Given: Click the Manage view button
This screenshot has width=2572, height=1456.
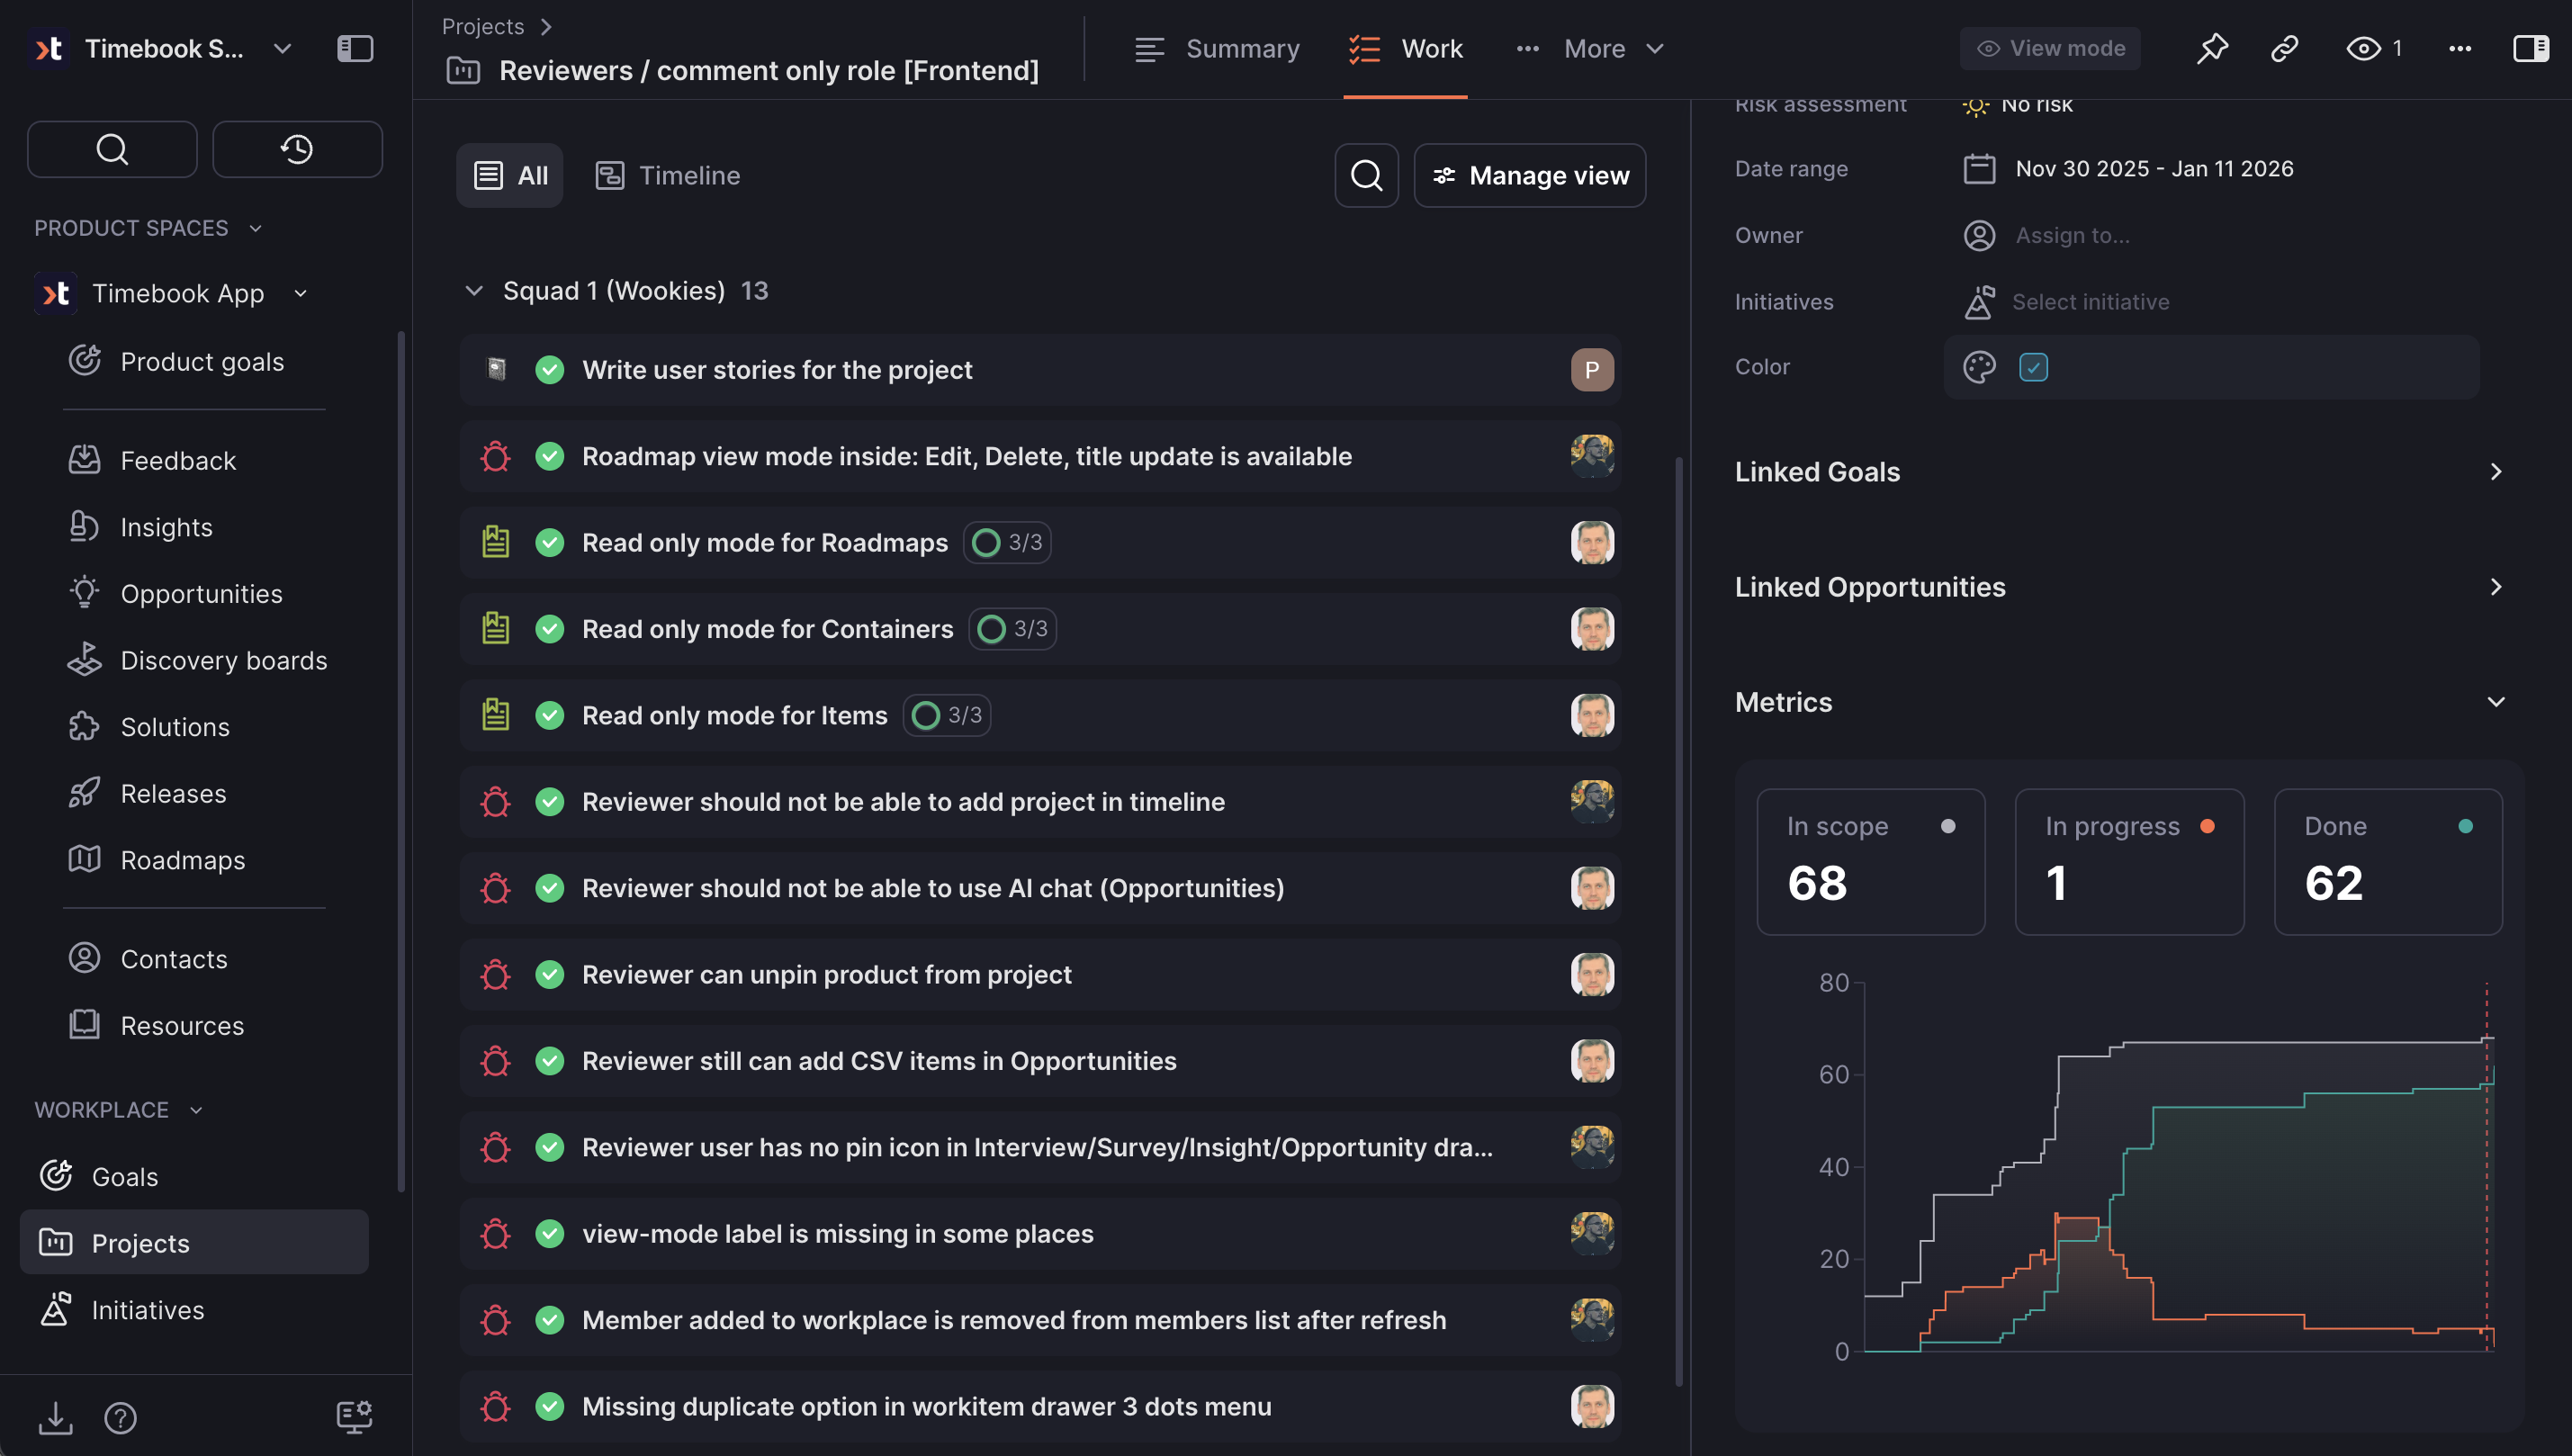Looking at the screenshot, I should pos(1529,175).
